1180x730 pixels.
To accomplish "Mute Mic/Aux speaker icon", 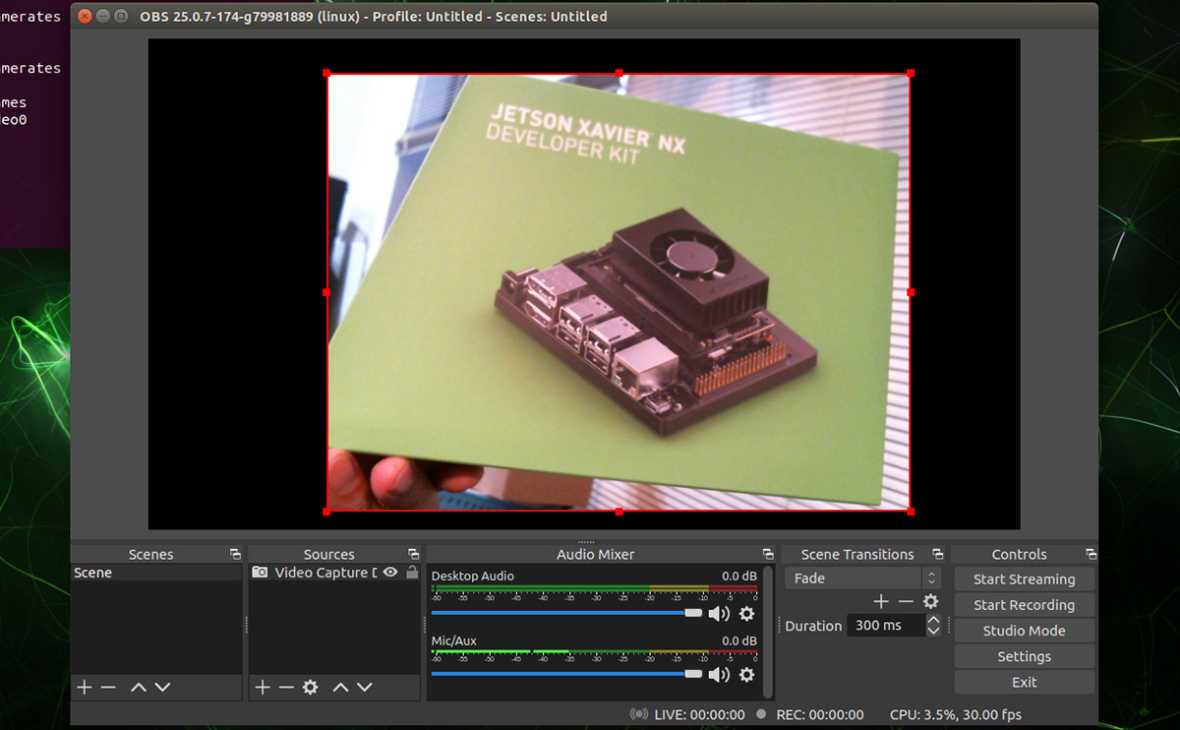I will click(719, 674).
